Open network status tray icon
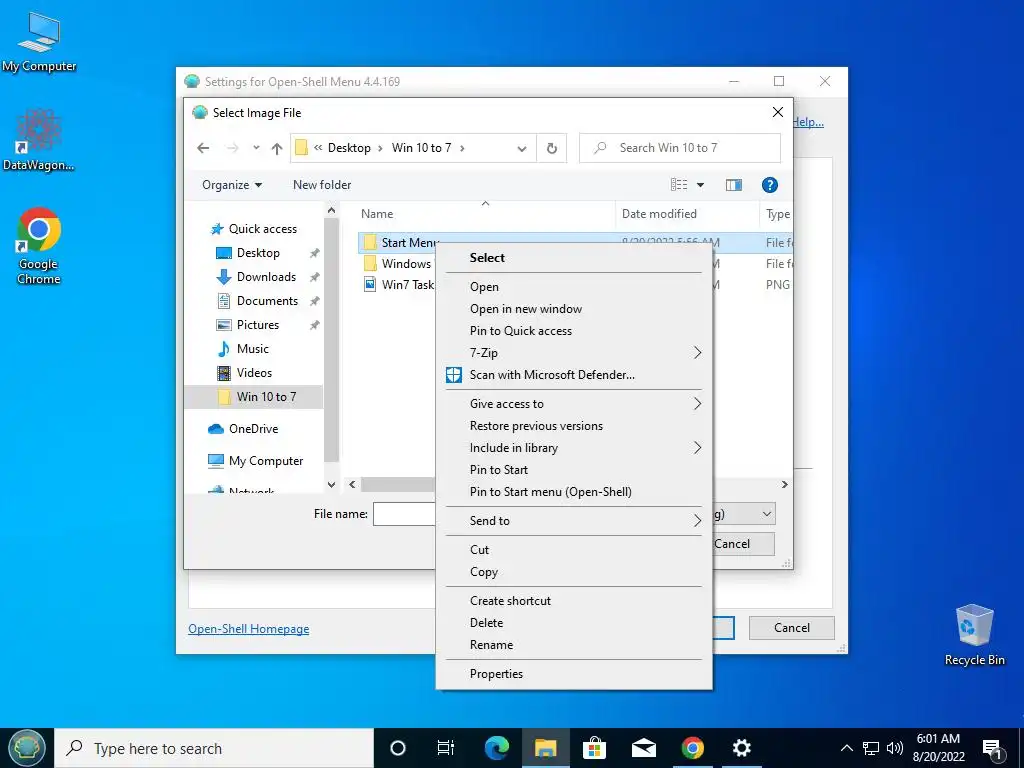Screen dimensions: 1024x768 point(871,748)
